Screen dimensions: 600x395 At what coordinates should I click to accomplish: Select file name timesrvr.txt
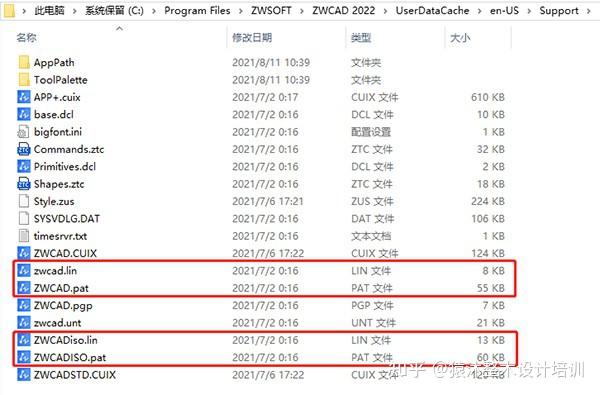pyautogui.click(x=60, y=236)
